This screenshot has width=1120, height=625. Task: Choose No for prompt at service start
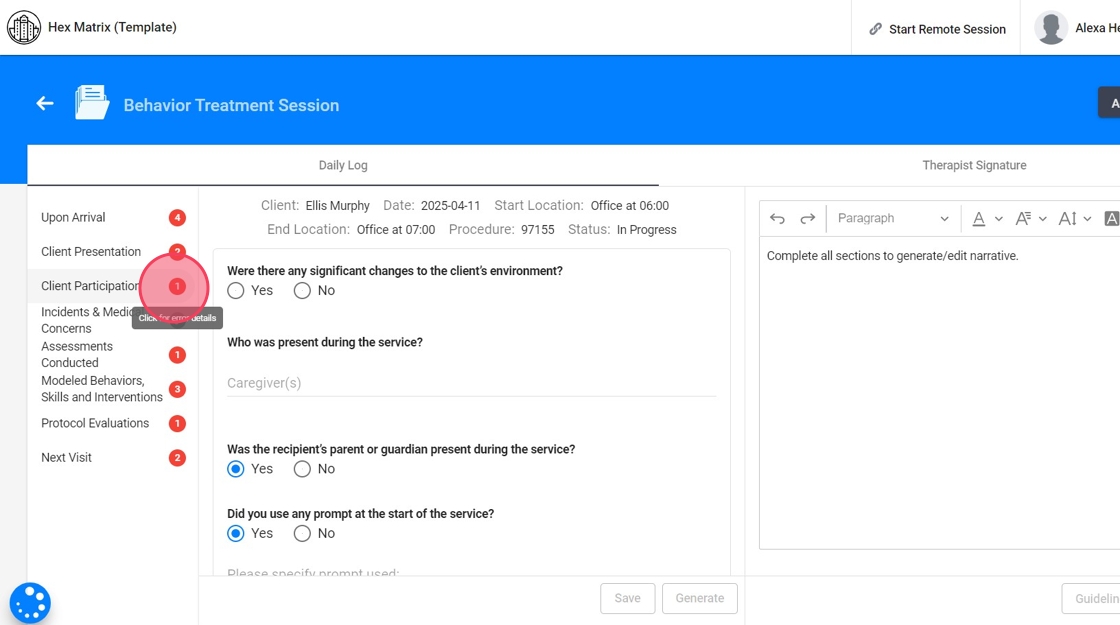coord(302,534)
